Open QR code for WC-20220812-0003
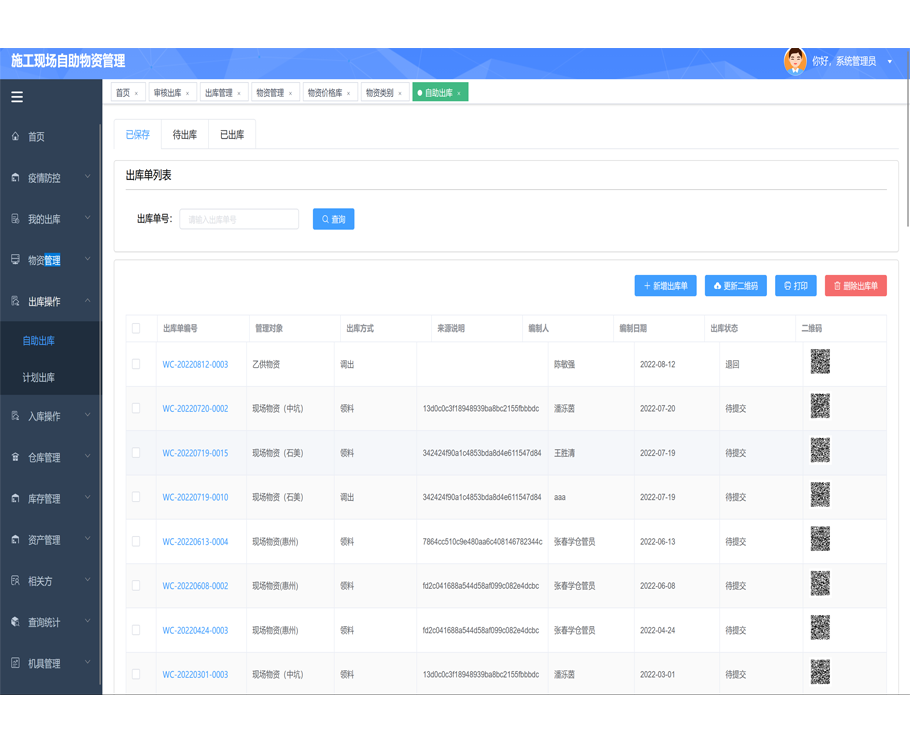 click(820, 363)
